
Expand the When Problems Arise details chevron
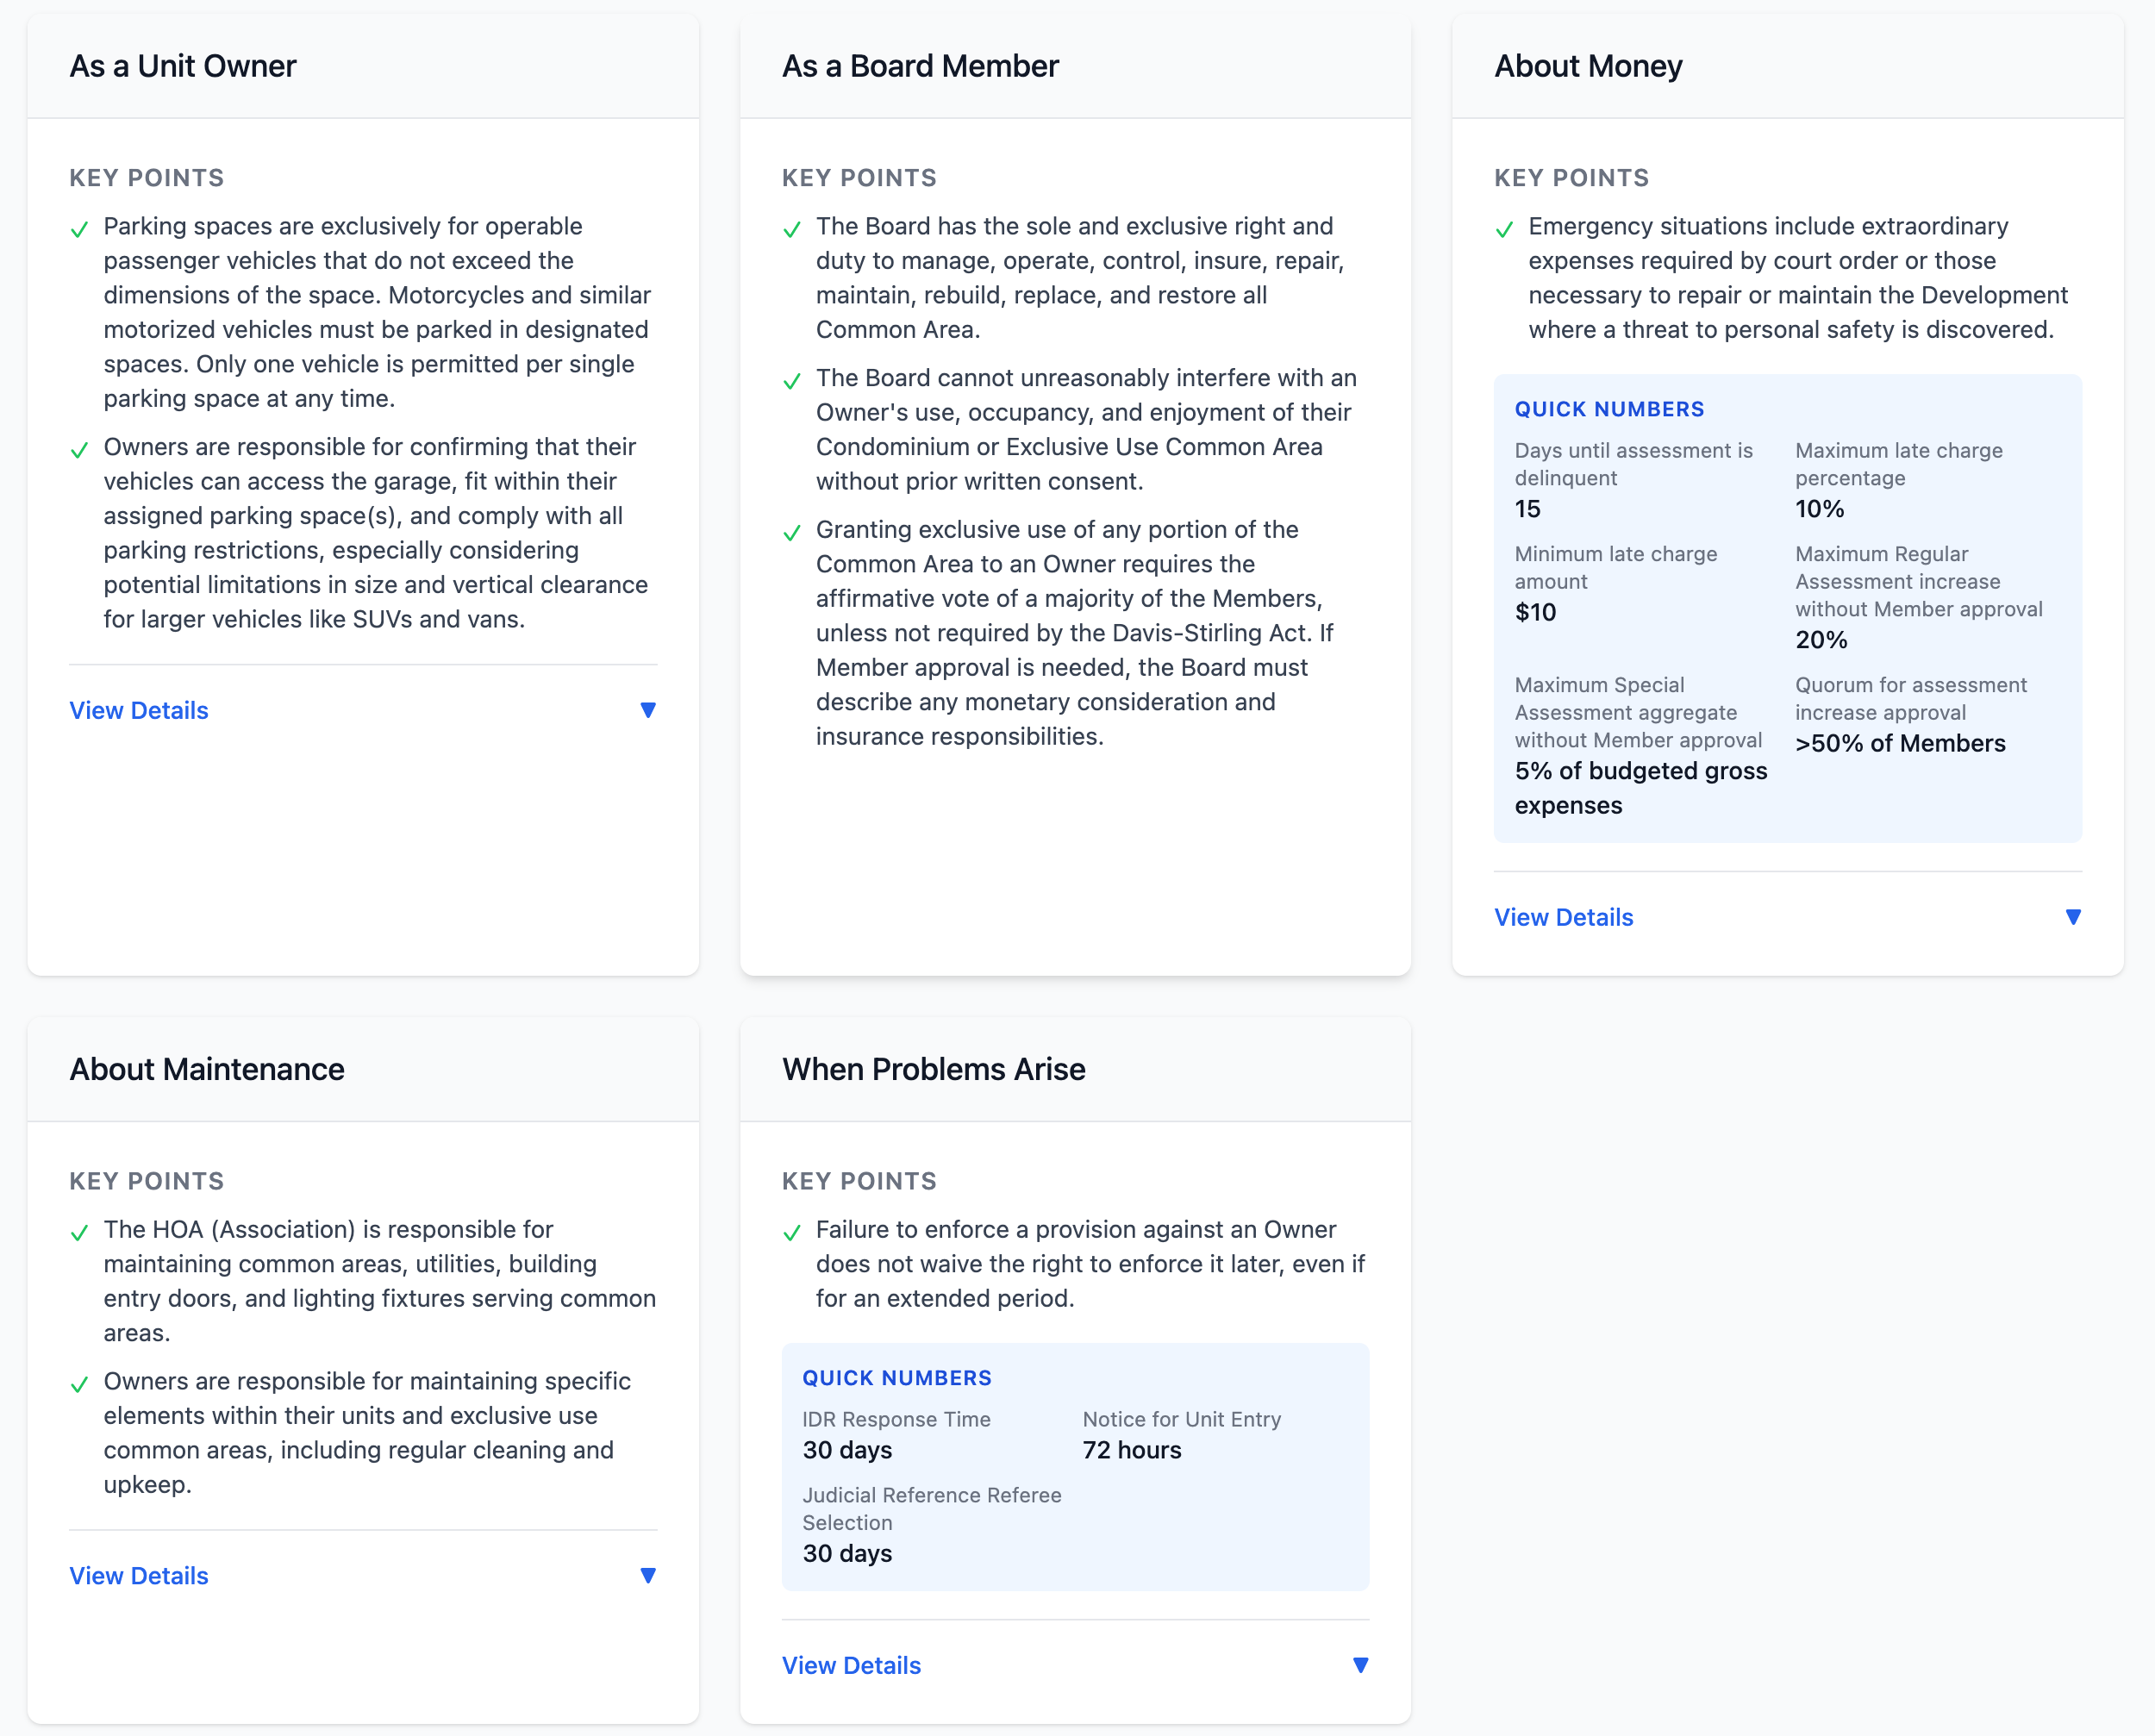1361,1664
